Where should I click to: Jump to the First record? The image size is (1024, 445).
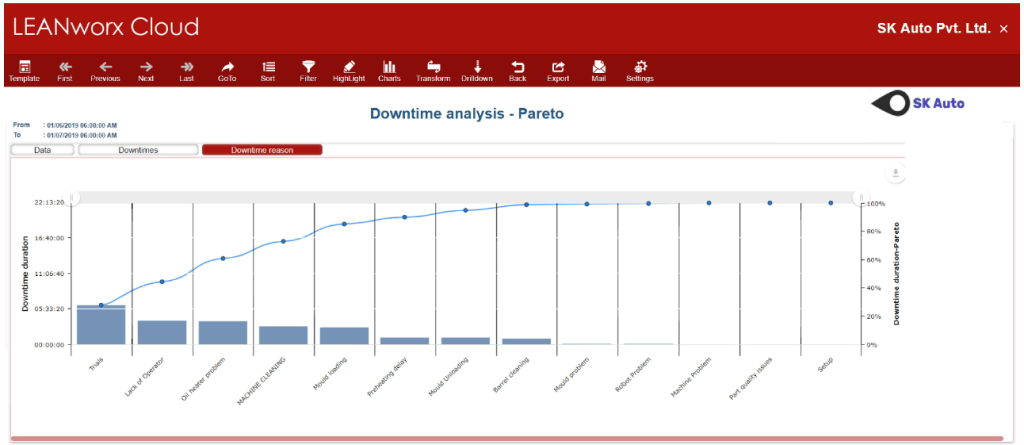[x=65, y=71]
